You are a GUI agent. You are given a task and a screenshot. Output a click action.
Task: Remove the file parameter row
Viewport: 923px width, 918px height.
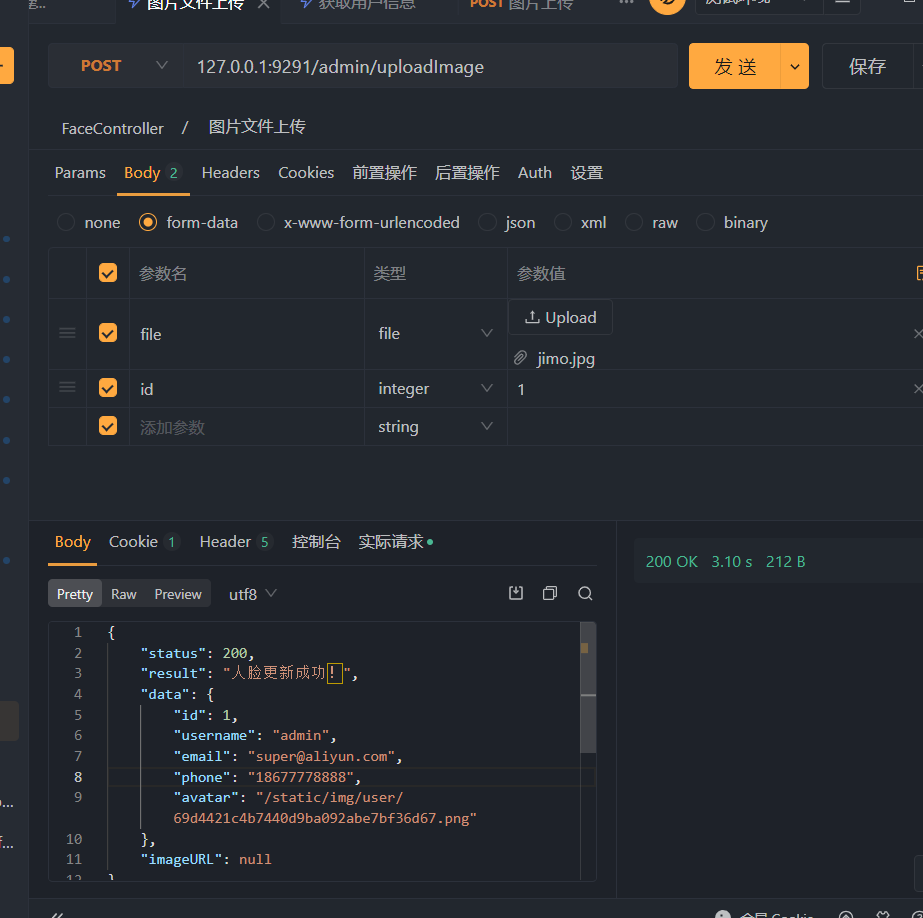(918, 334)
